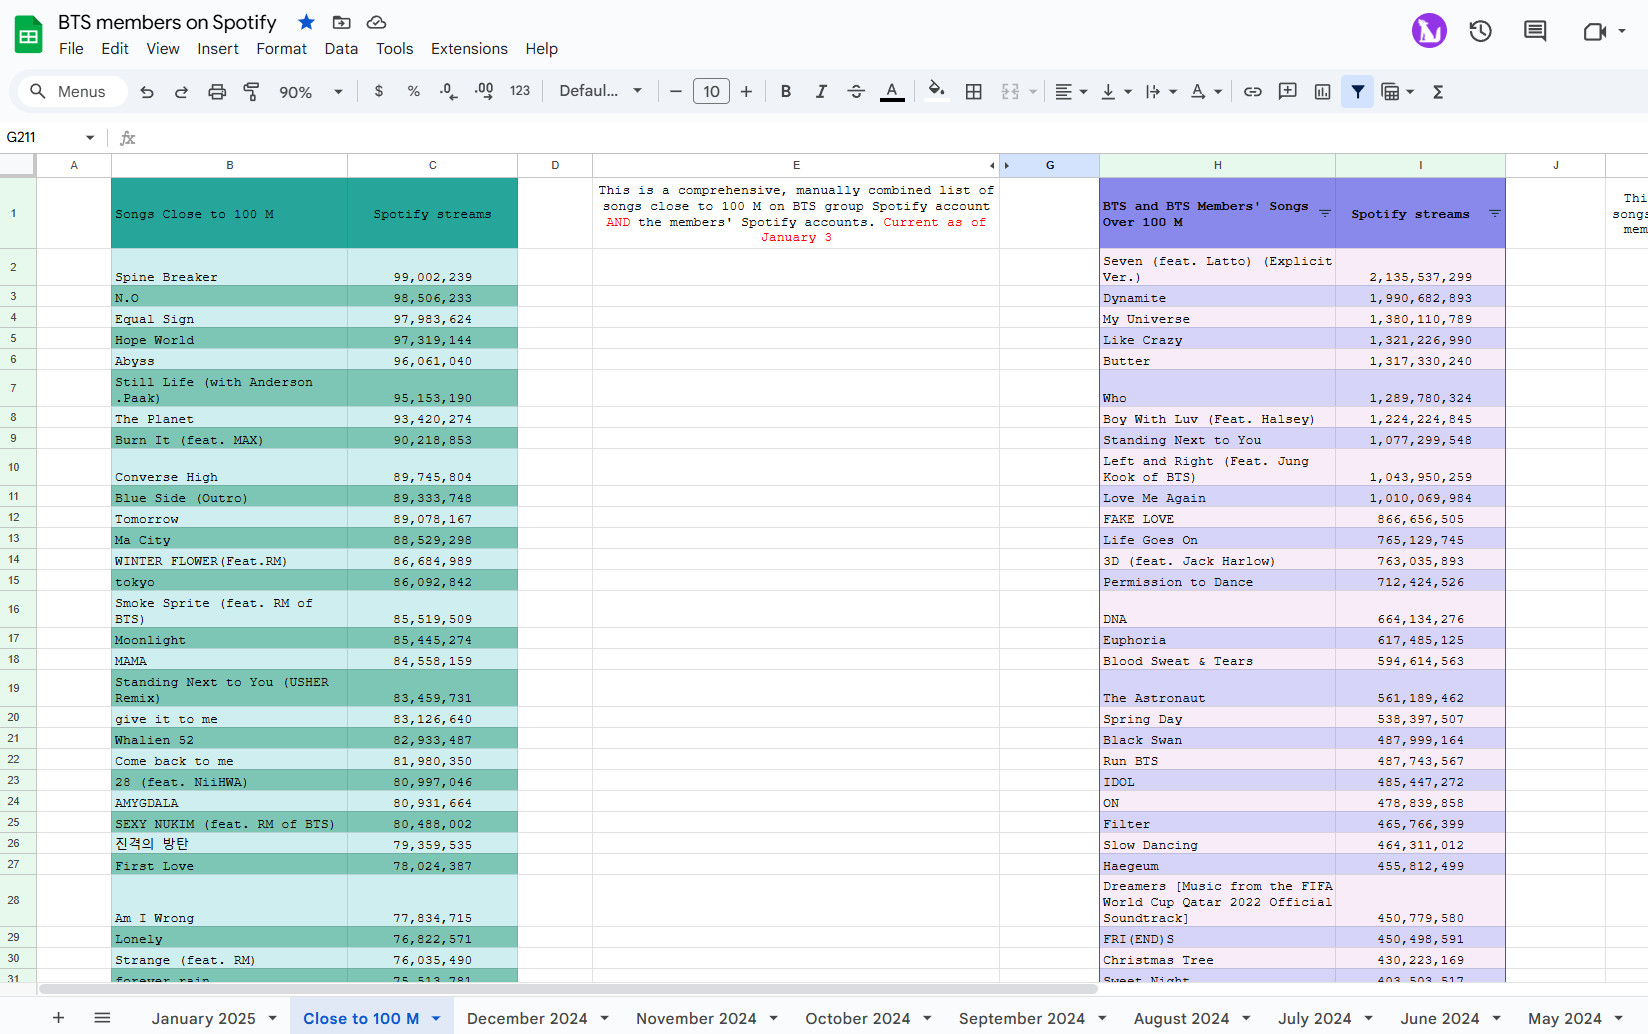Open vertical align dropdown
The image size is (1648, 1034).
coord(1116,91)
